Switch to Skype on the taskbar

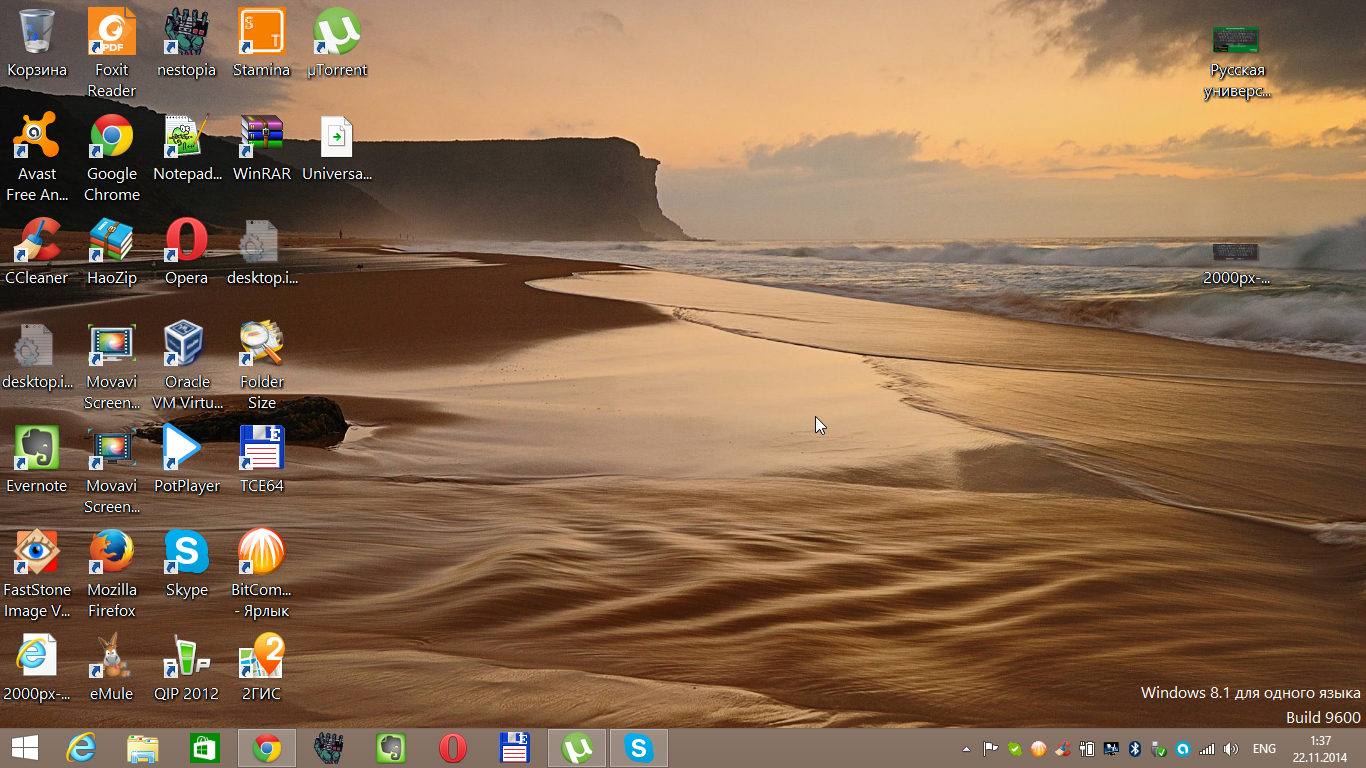coord(639,748)
